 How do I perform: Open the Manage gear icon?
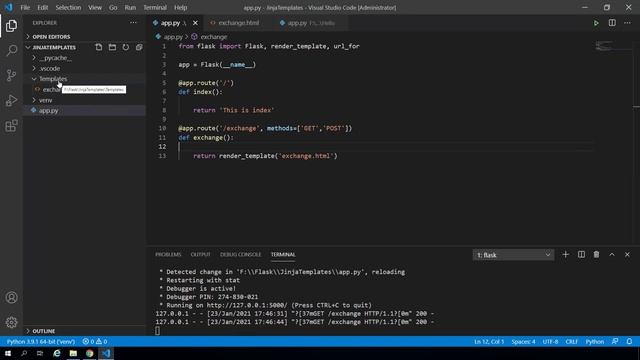click(11, 322)
